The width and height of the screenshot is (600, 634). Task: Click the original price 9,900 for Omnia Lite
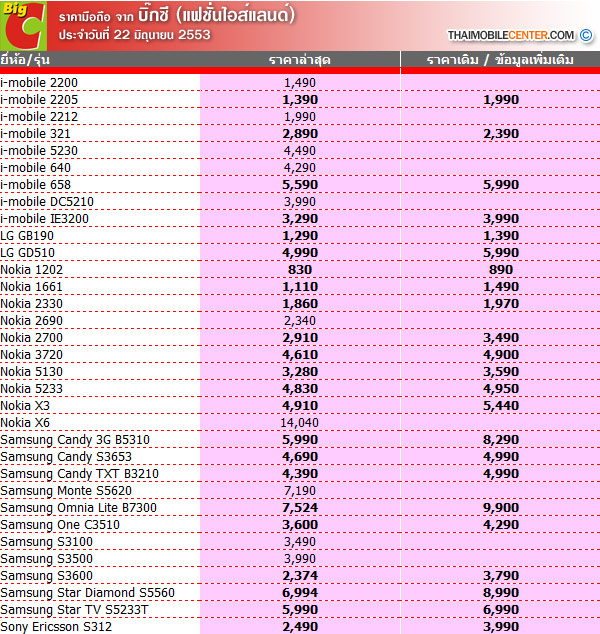pos(501,508)
